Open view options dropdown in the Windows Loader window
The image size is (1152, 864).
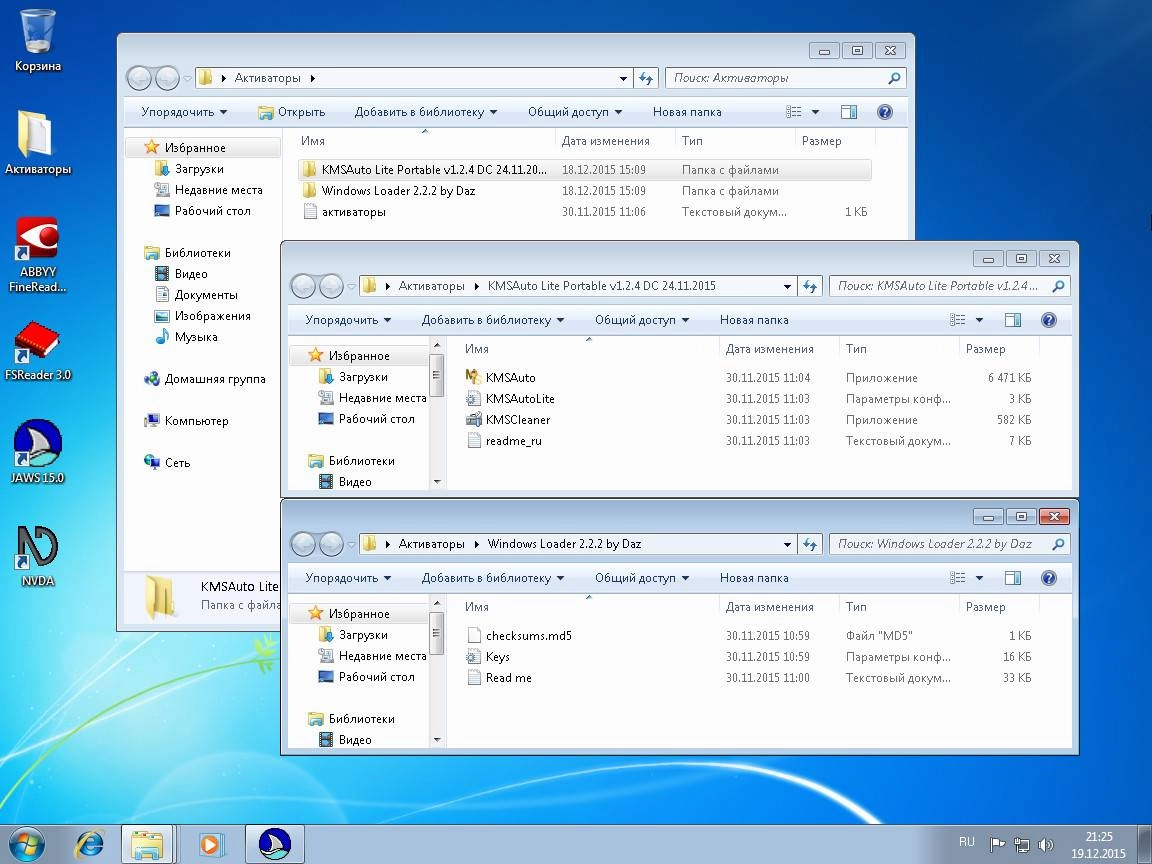click(x=979, y=577)
